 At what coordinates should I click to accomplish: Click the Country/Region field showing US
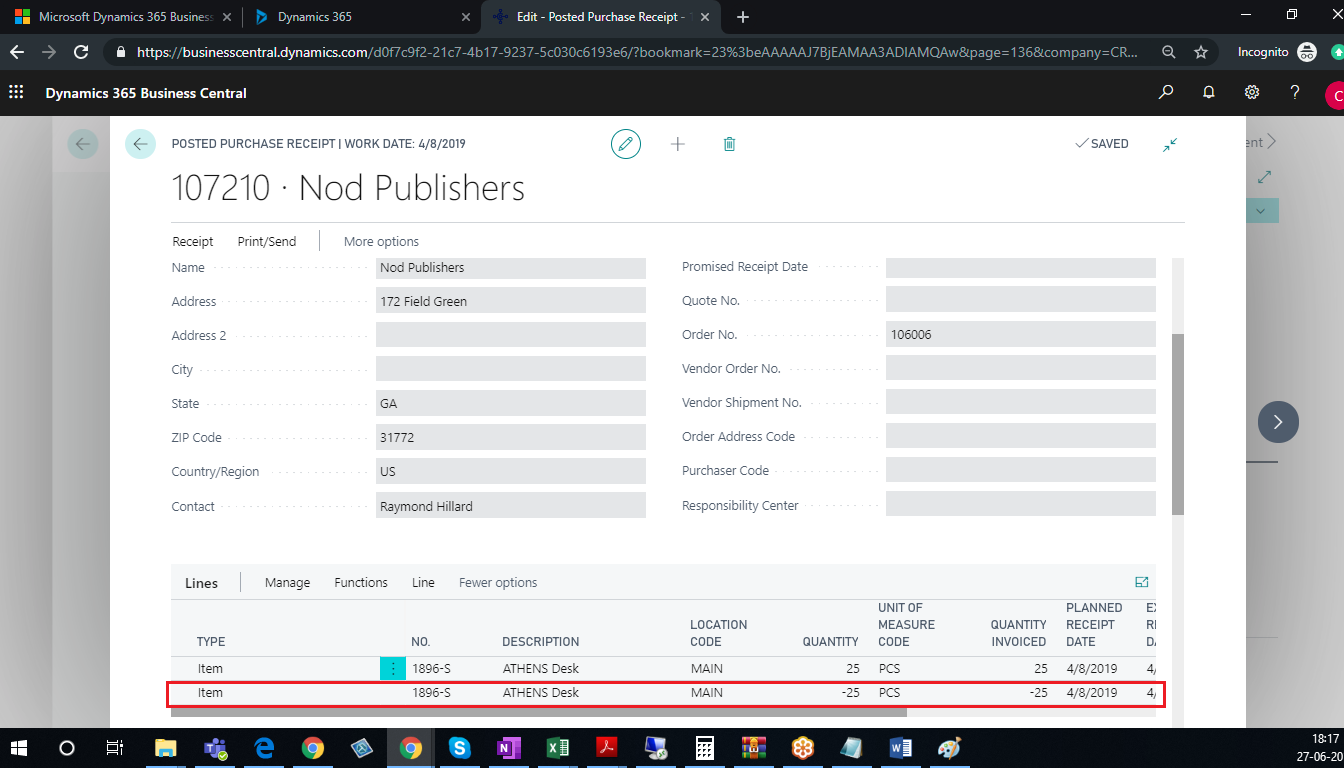coord(511,472)
